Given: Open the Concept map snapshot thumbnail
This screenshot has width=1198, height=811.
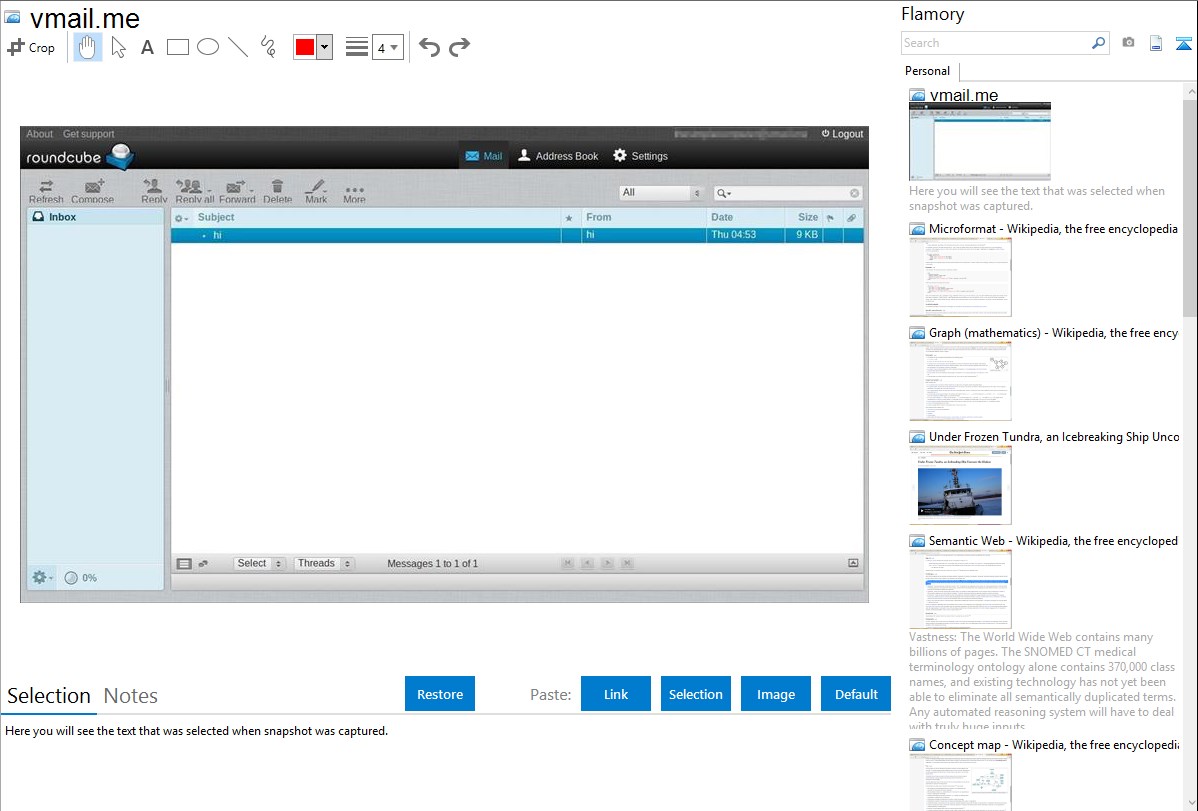Looking at the screenshot, I should click(x=960, y=782).
